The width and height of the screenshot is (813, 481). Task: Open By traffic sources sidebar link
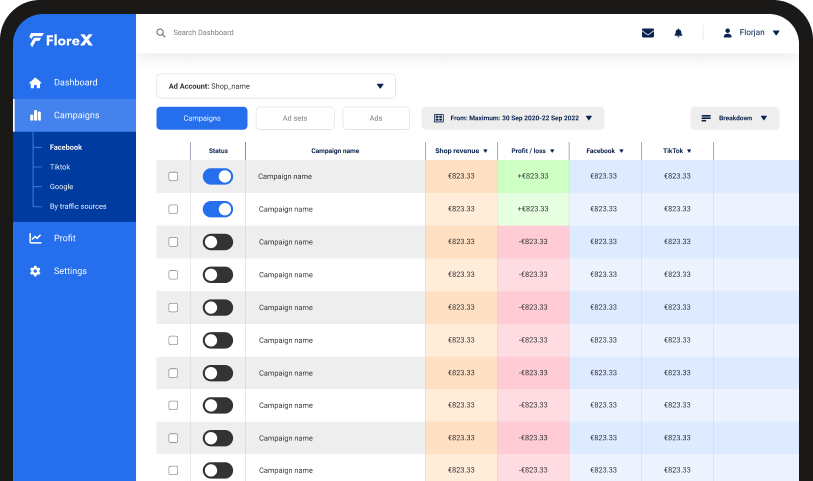tap(78, 206)
